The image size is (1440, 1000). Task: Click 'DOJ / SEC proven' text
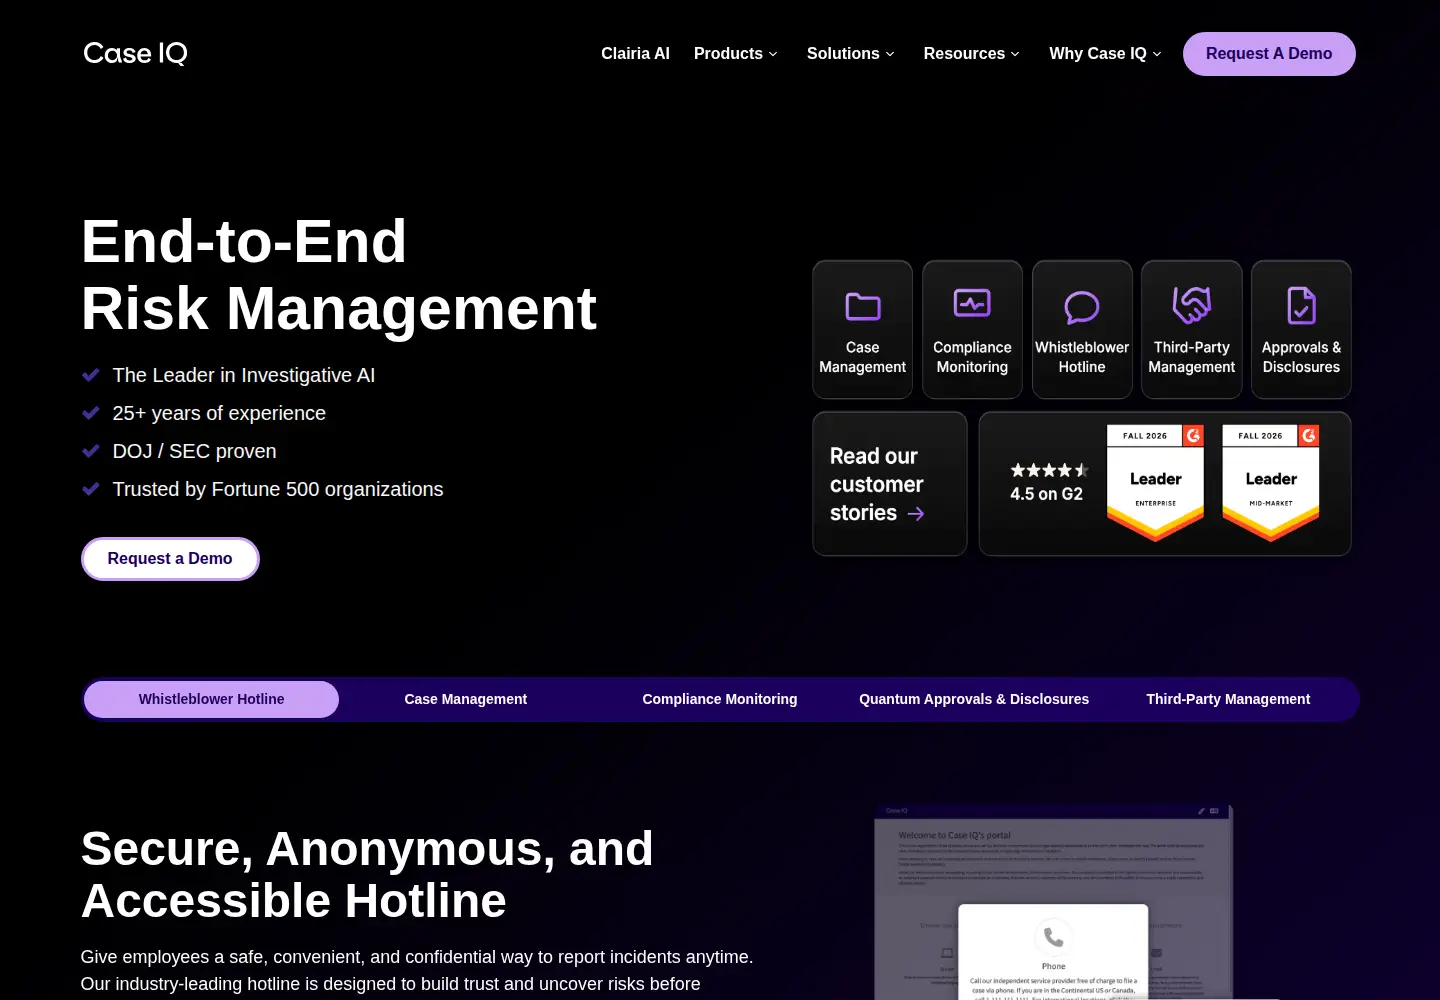pos(194,451)
